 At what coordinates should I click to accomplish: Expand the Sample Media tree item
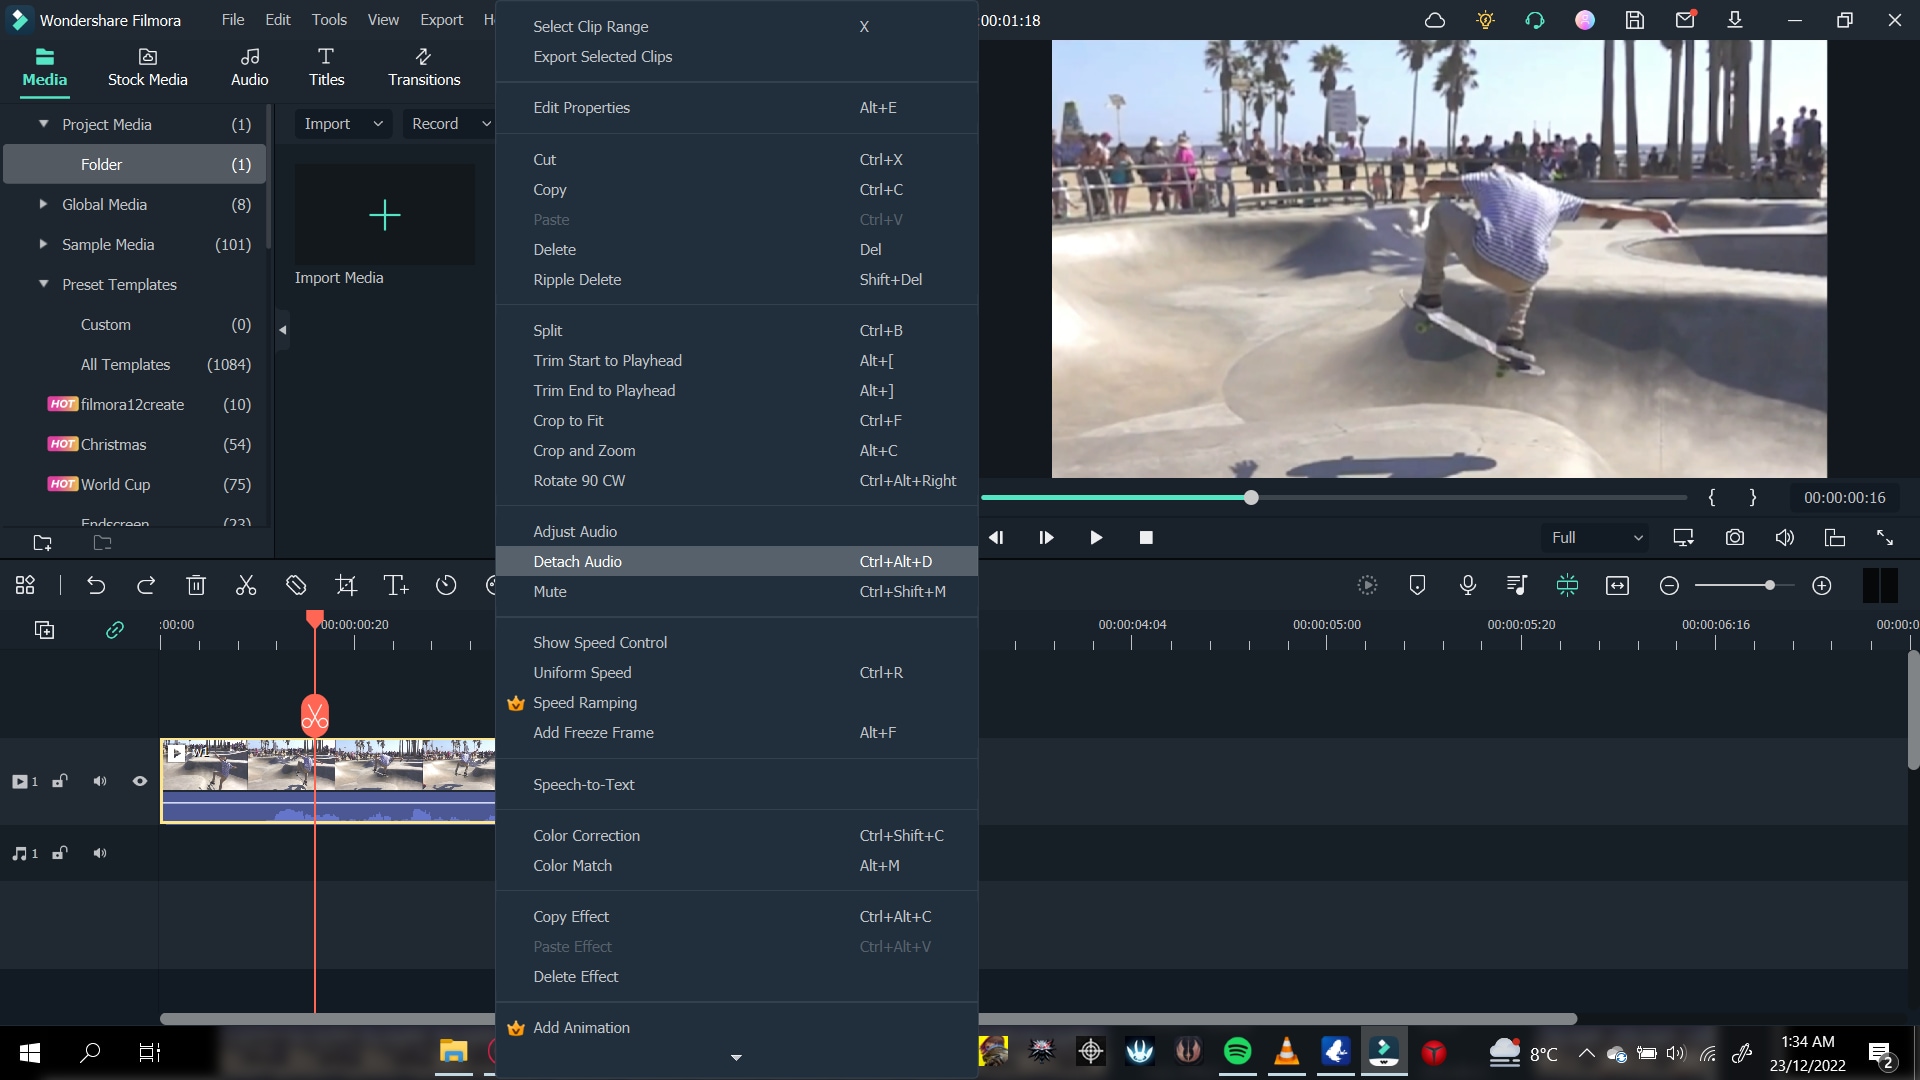[x=44, y=244]
